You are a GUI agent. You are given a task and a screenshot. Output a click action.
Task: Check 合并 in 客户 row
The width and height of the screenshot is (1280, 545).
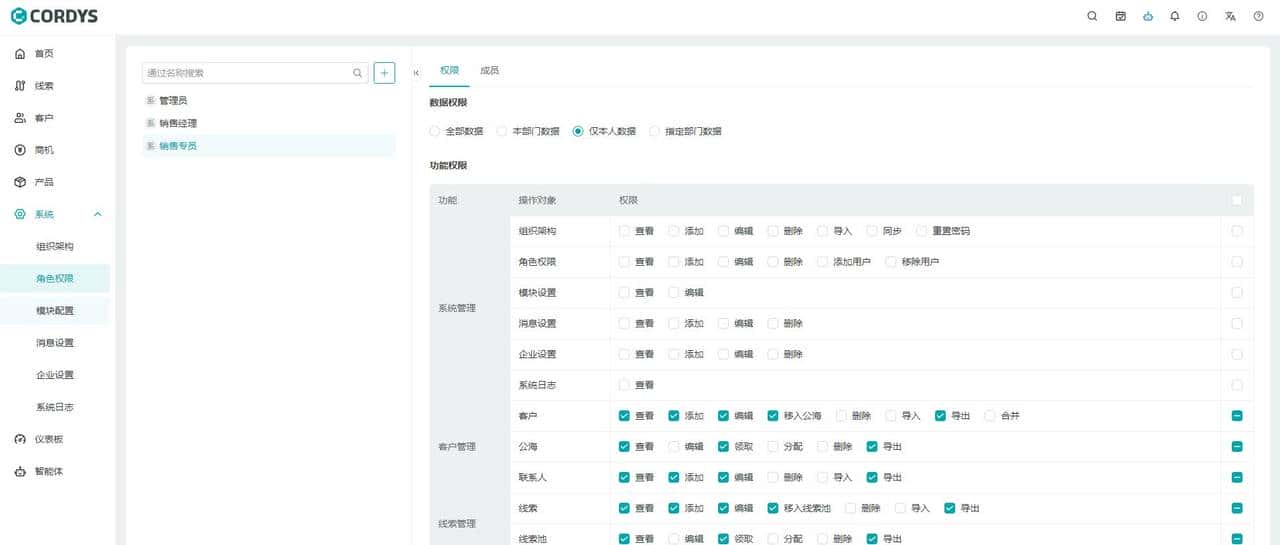click(991, 416)
